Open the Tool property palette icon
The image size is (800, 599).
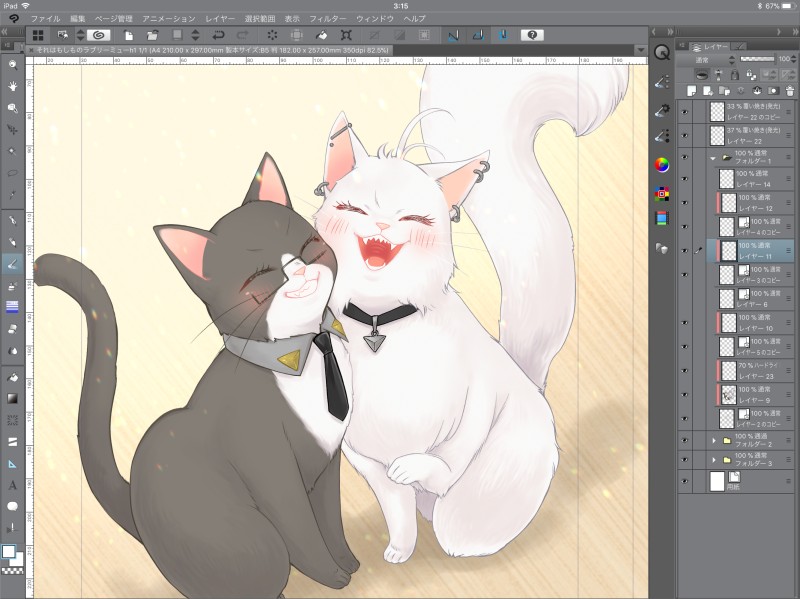(x=662, y=109)
